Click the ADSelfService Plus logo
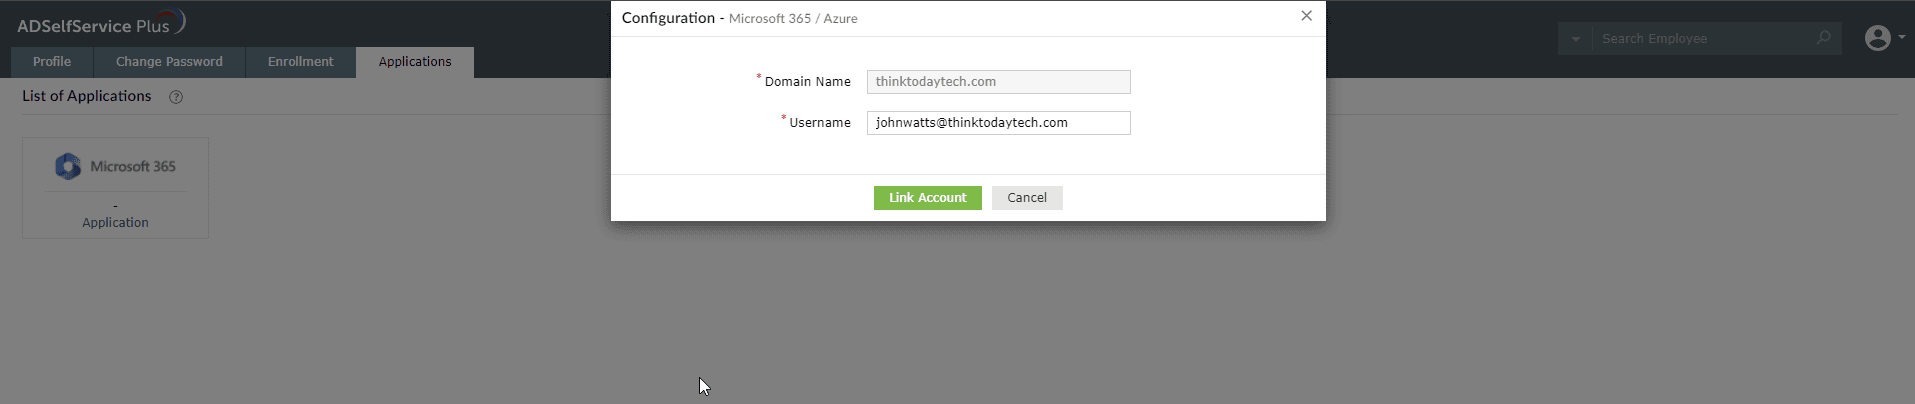The height and width of the screenshot is (404, 1915). 100,24
